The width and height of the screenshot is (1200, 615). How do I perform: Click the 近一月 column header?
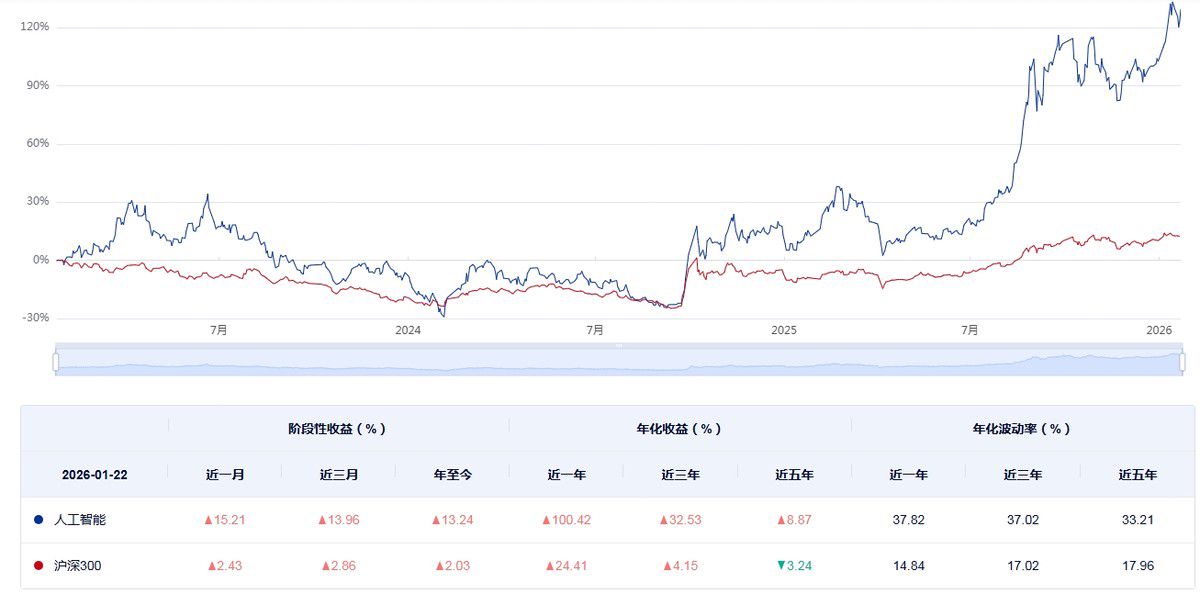point(224,474)
